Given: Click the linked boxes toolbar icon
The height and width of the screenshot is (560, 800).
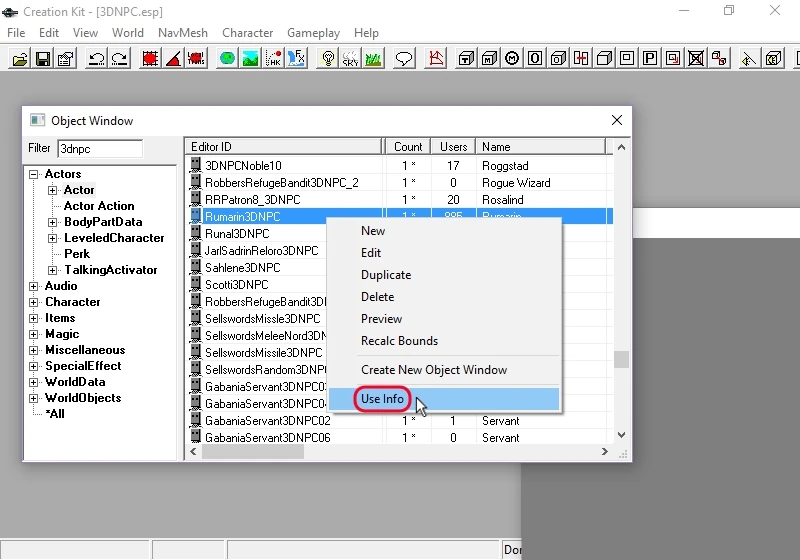Looking at the screenshot, I should [719, 59].
